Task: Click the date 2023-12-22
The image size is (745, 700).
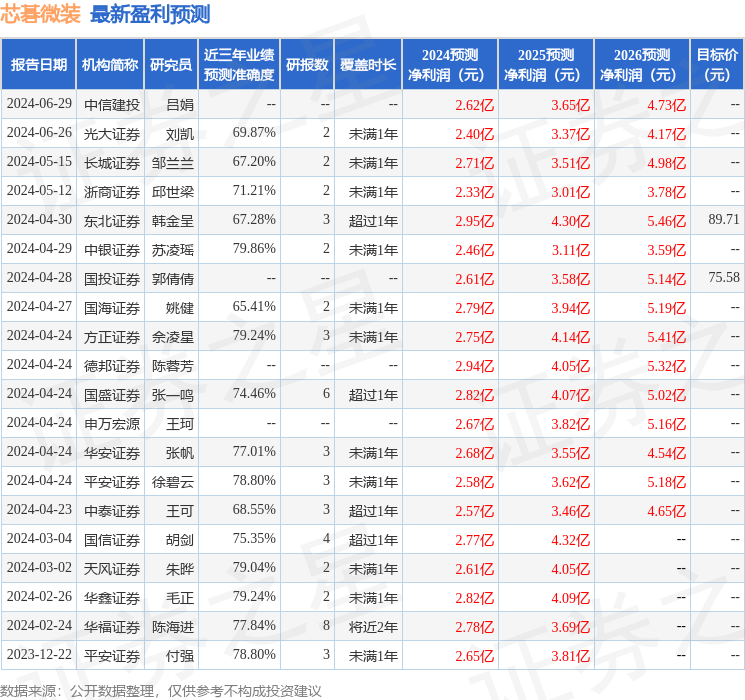Action: click(39, 654)
